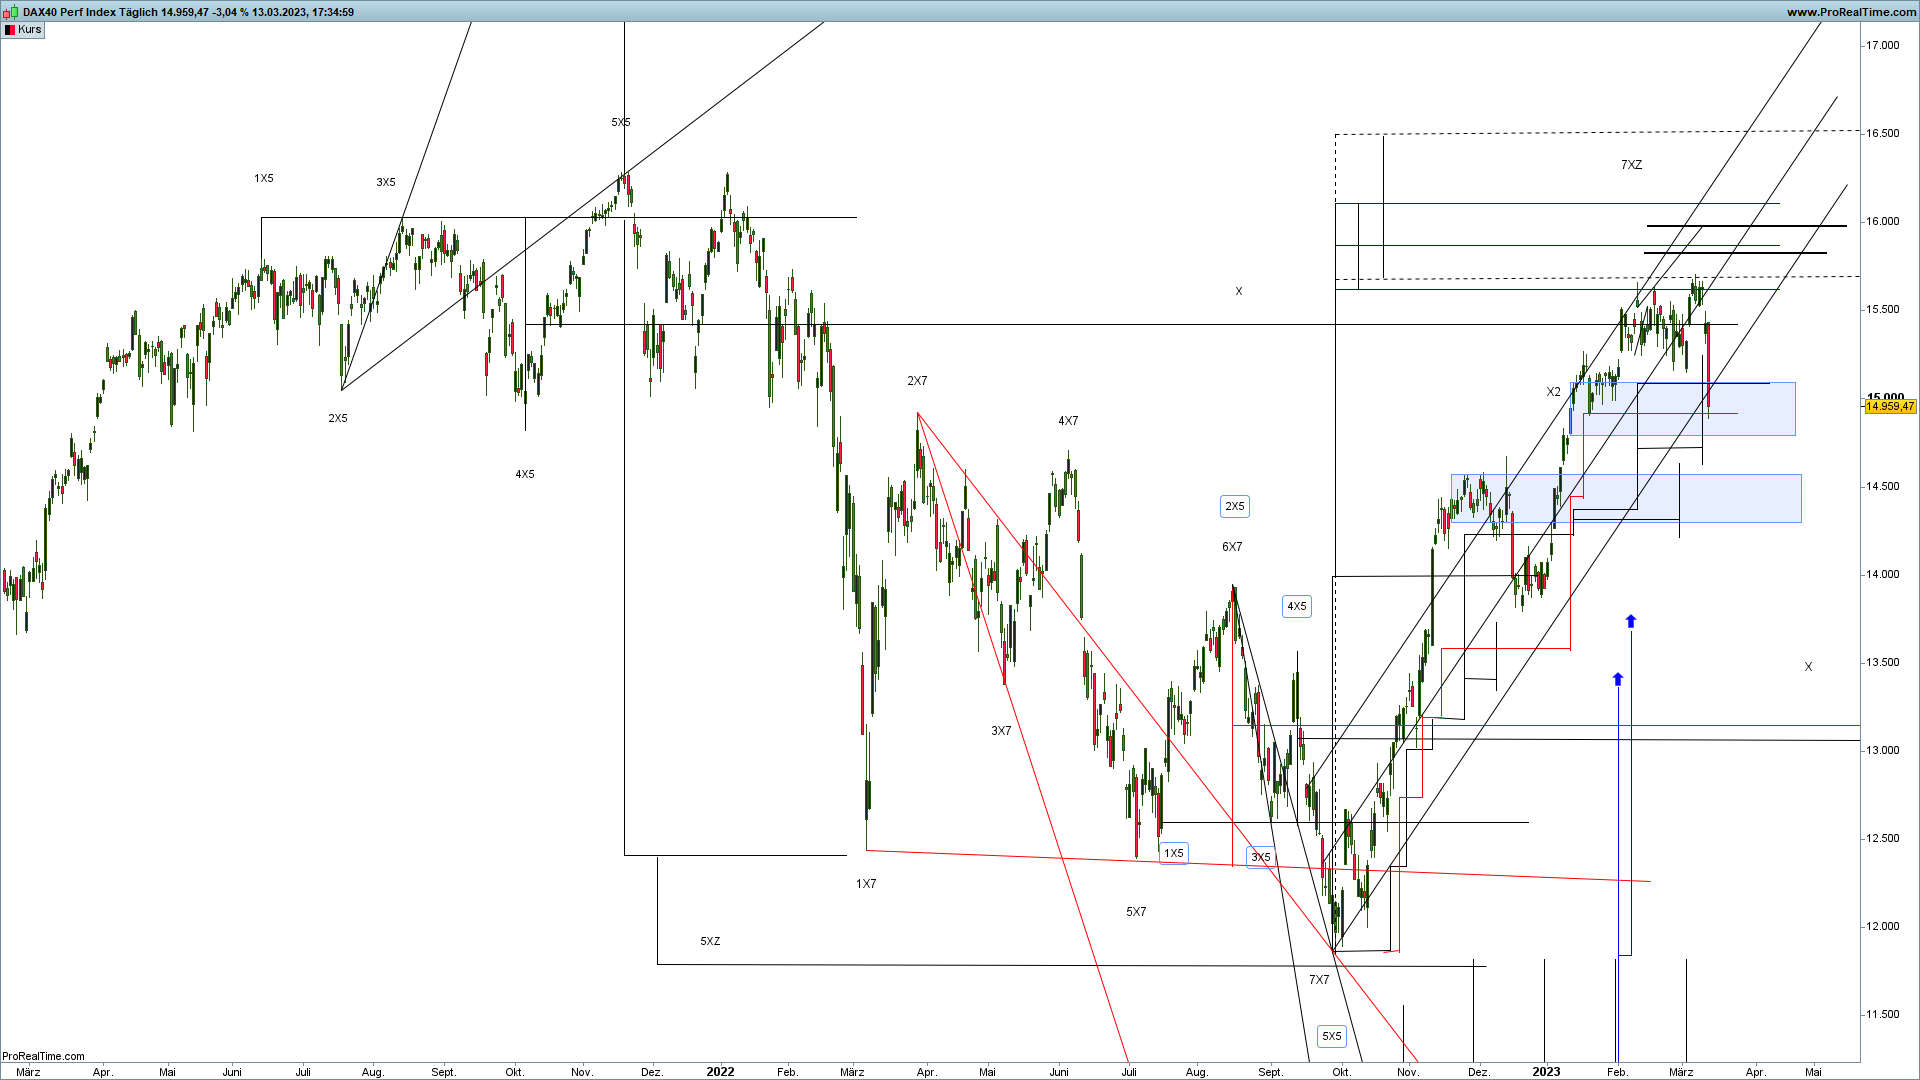This screenshot has height=1080, width=1920.
Task: Click the 5XZ annotation text
Action: point(710,941)
